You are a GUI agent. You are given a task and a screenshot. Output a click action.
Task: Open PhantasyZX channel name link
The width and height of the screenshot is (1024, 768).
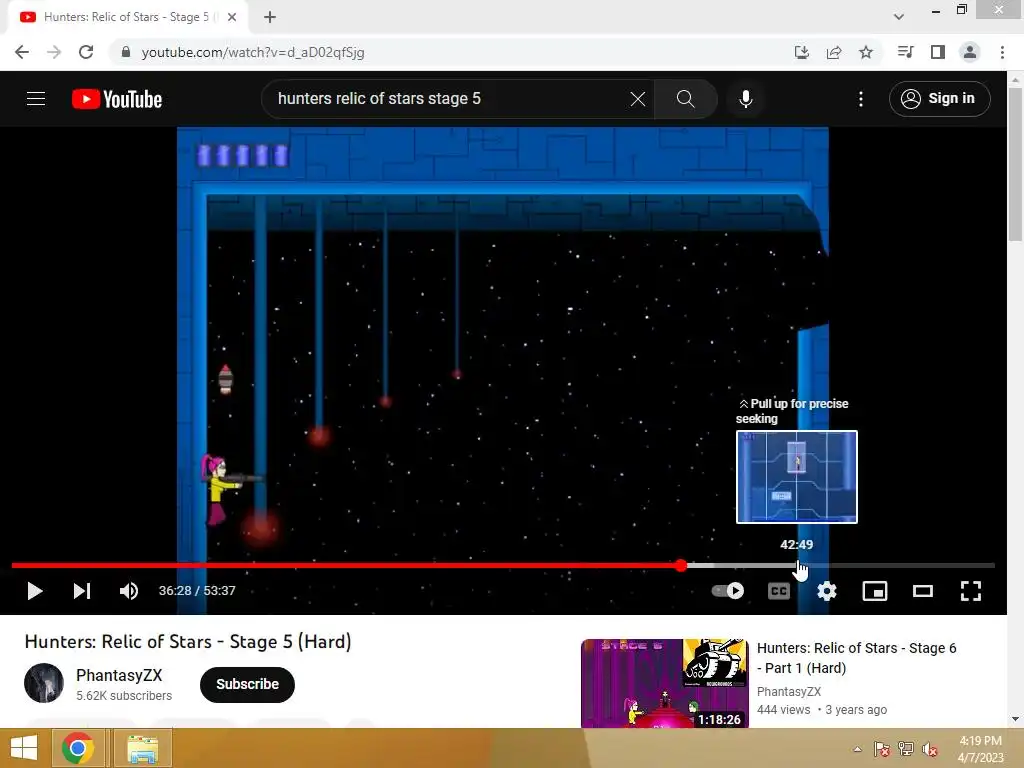119,675
